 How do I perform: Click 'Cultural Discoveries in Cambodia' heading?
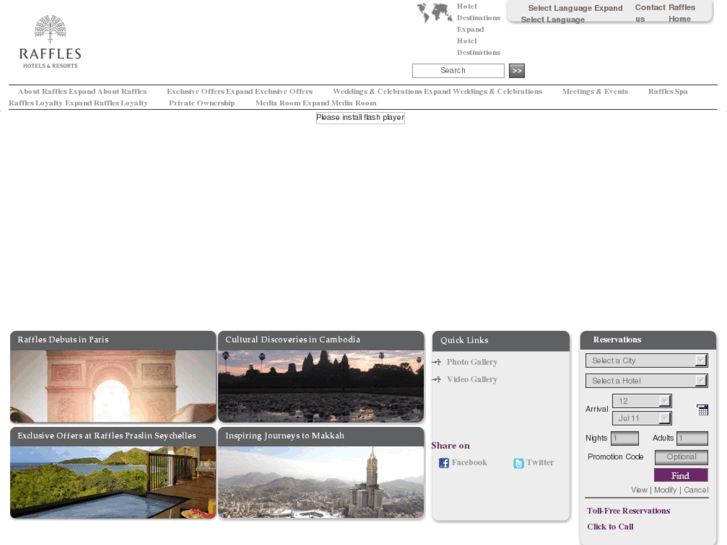tap(293, 340)
